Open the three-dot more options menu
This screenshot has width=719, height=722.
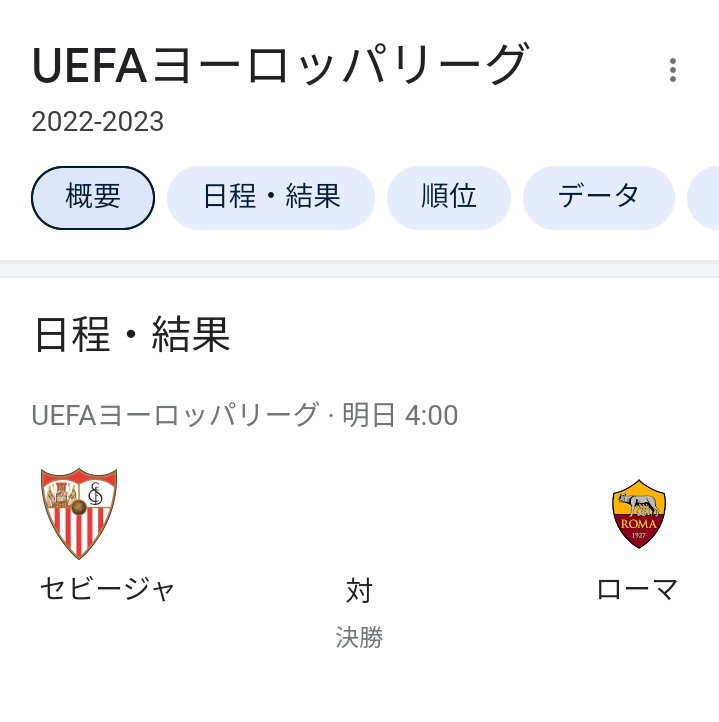[x=672, y=70]
